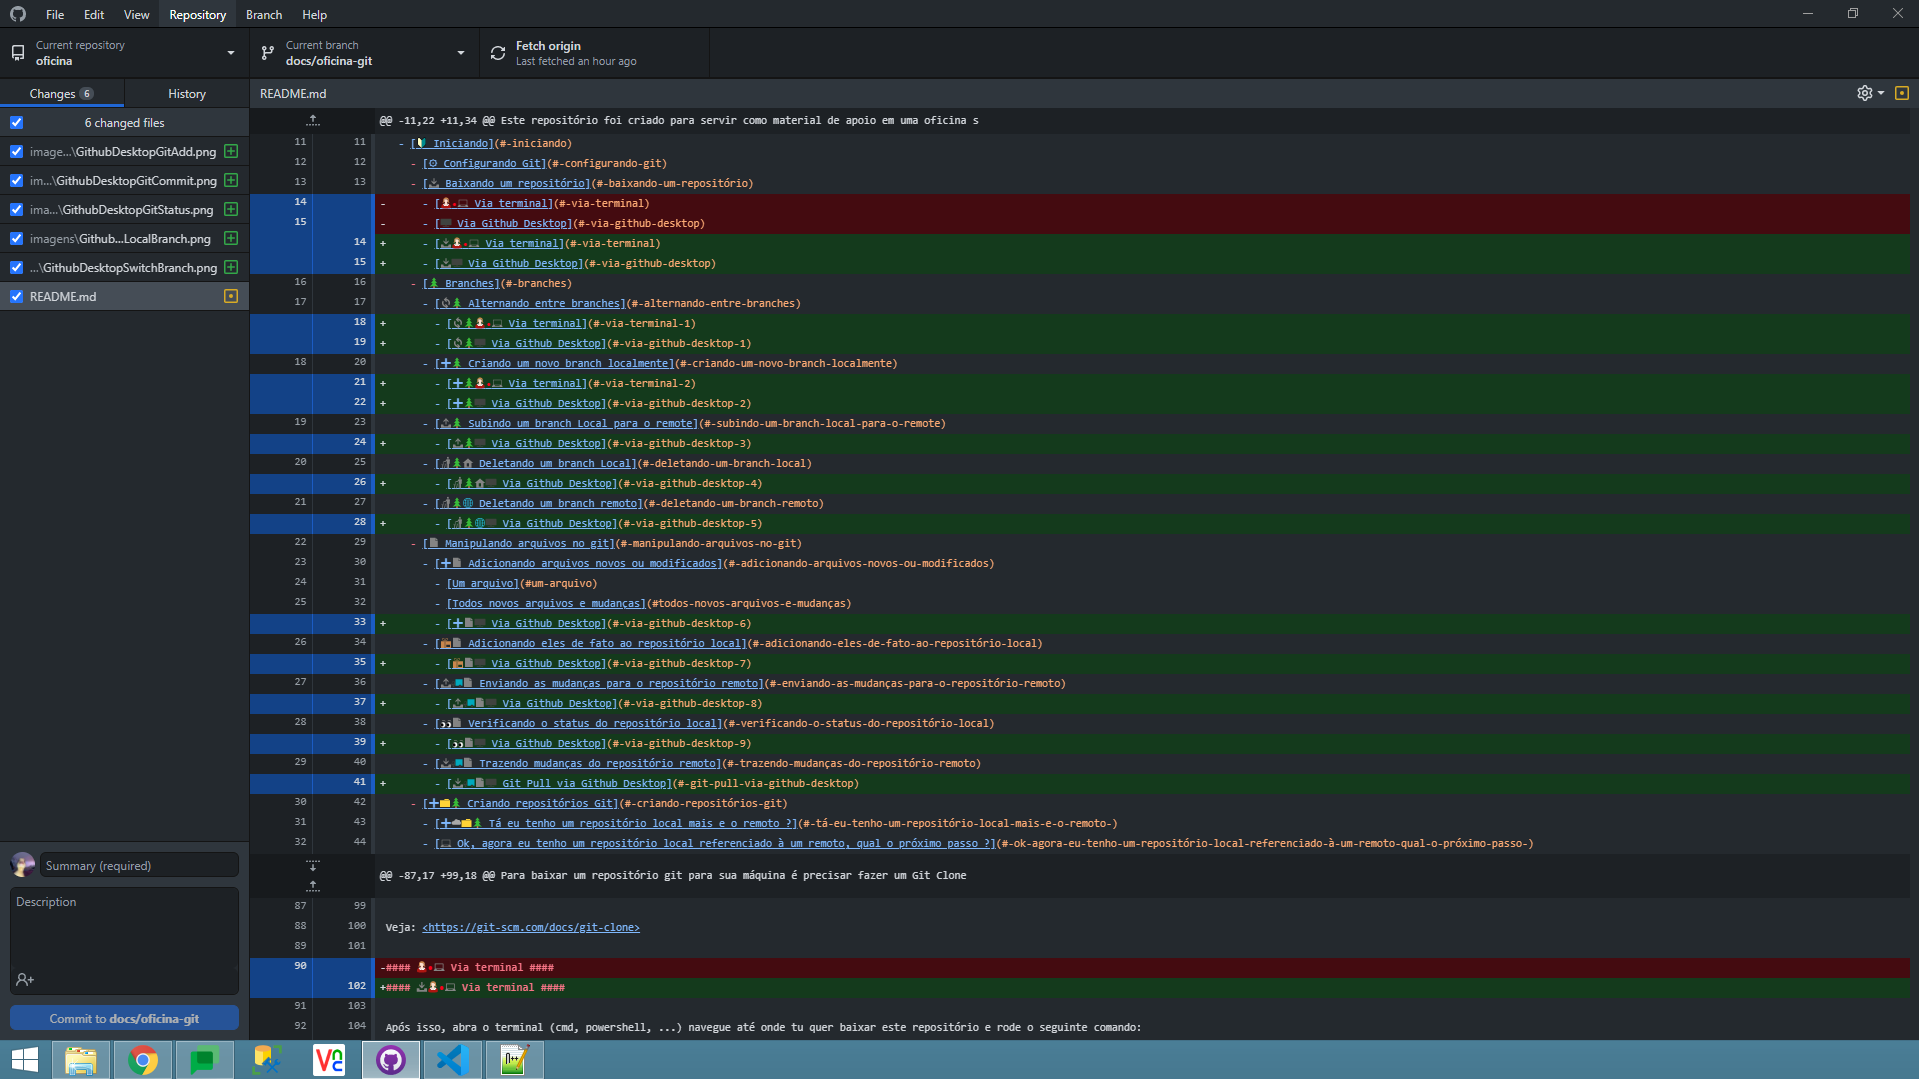This screenshot has width=1919, height=1079.
Task: Select GithubDesktopGitStatus.png in the changes list
Action: pyautogui.click(x=124, y=209)
